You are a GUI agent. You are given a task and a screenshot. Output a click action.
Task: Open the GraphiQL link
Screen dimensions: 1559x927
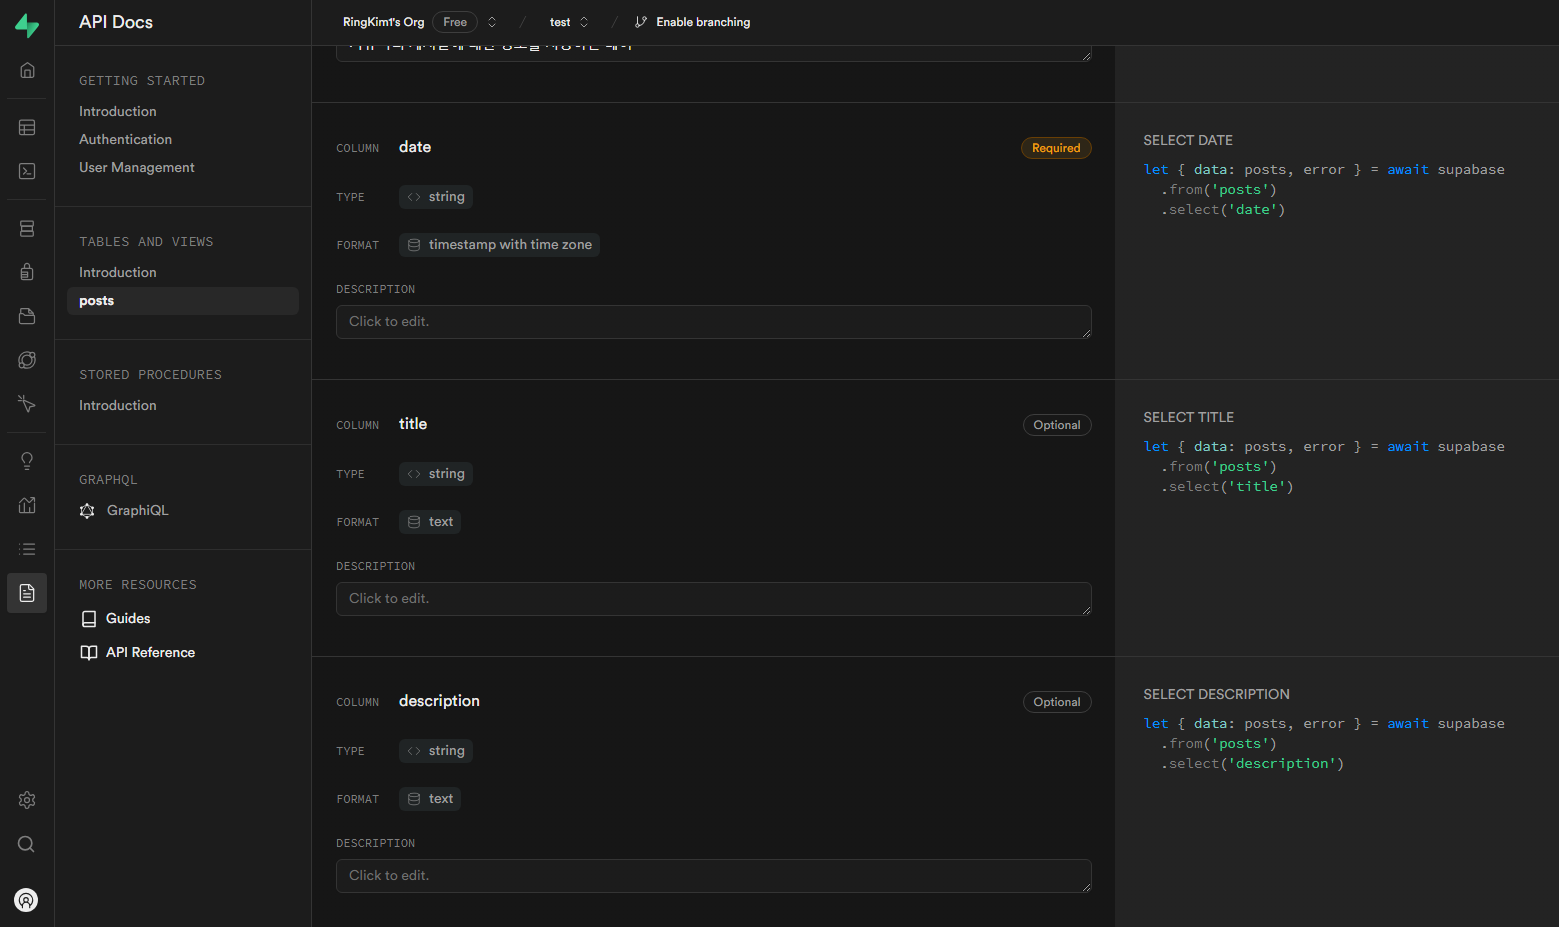137,511
